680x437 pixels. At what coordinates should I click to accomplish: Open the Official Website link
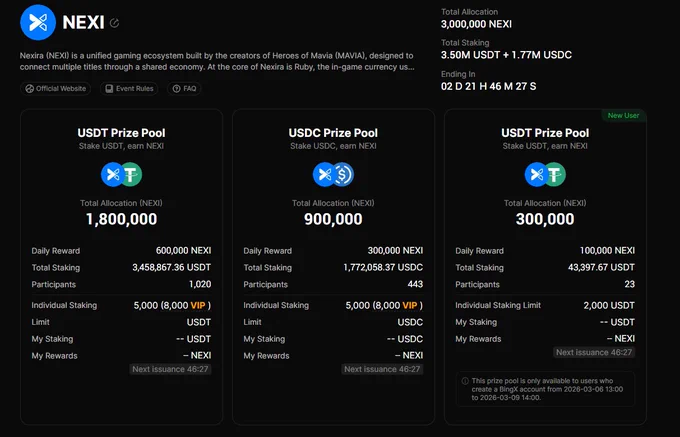pyautogui.click(x=56, y=88)
